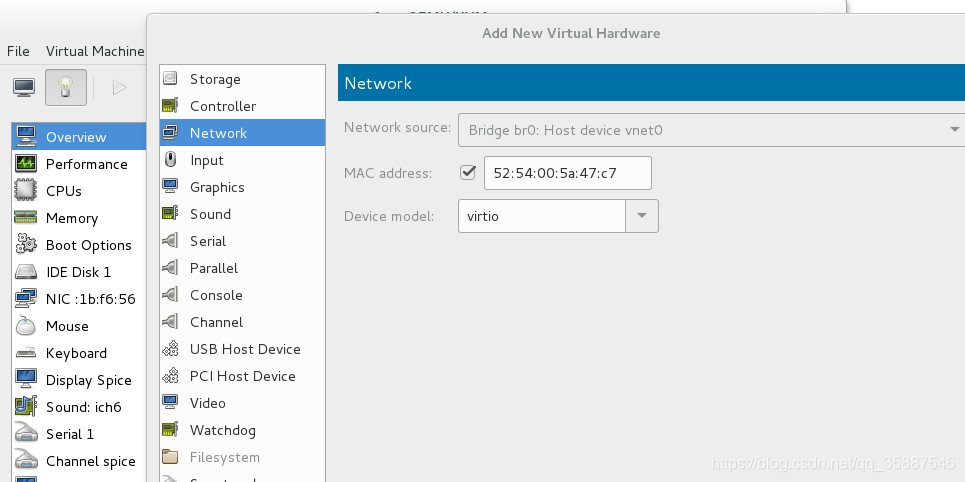Click the Filesystem folder icon

170,457
